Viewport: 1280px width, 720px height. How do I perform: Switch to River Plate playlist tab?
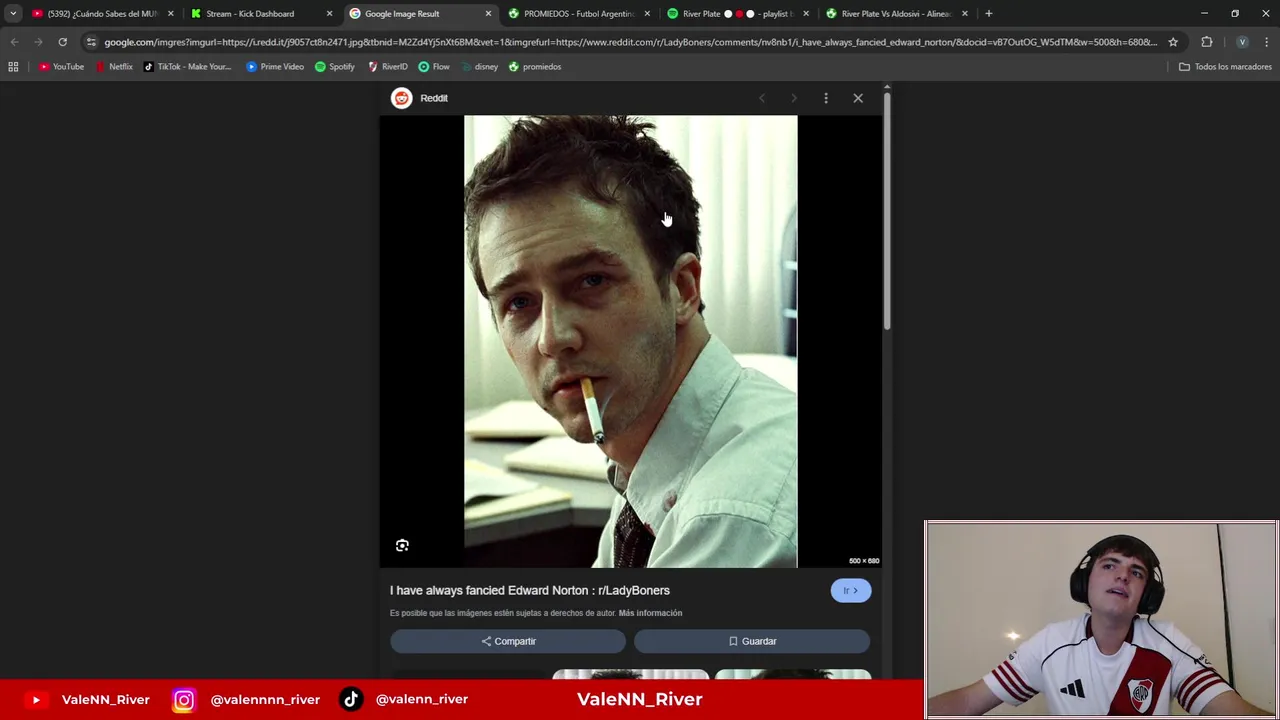[x=737, y=14]
